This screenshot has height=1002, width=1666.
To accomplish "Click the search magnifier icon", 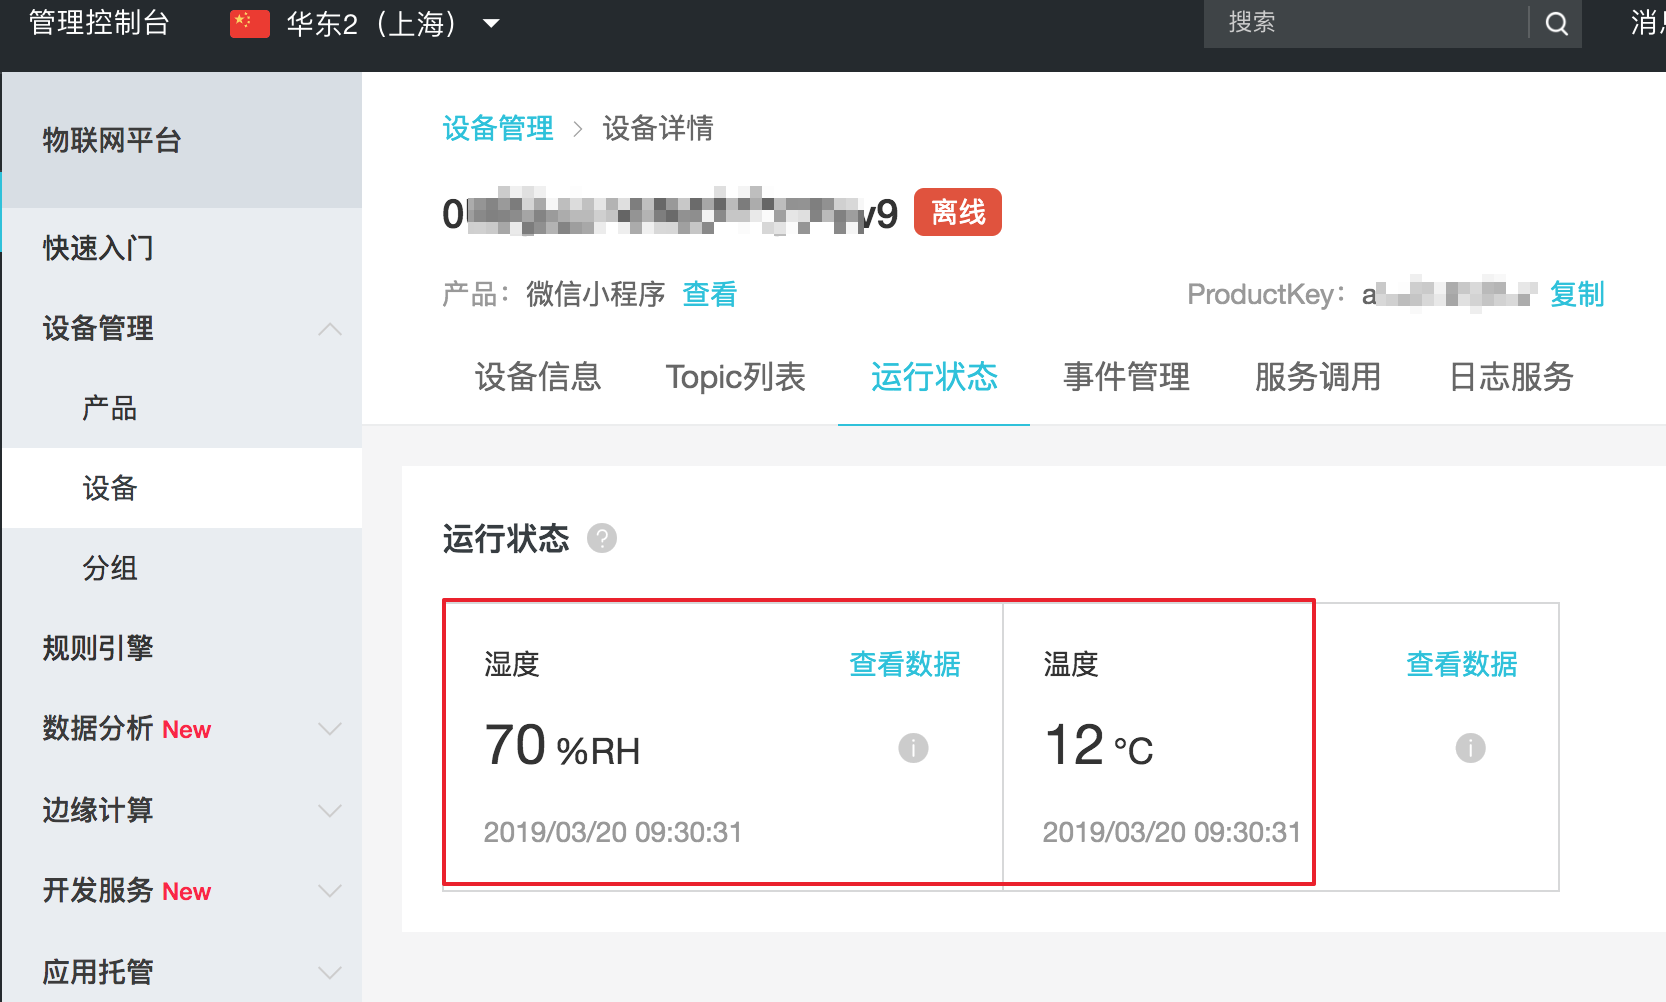I will [1556, 24].
